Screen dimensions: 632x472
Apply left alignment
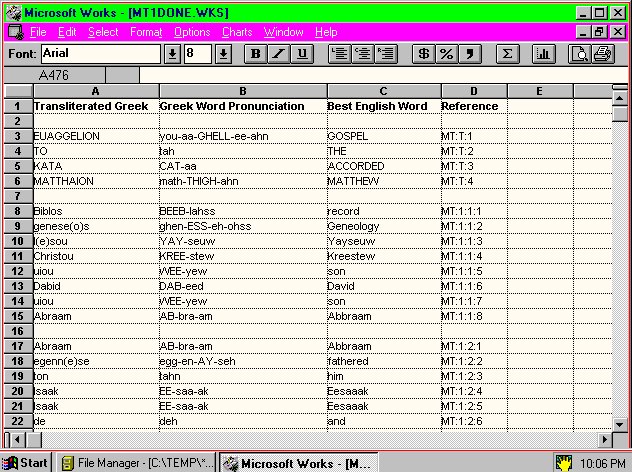tap(340, 54)
